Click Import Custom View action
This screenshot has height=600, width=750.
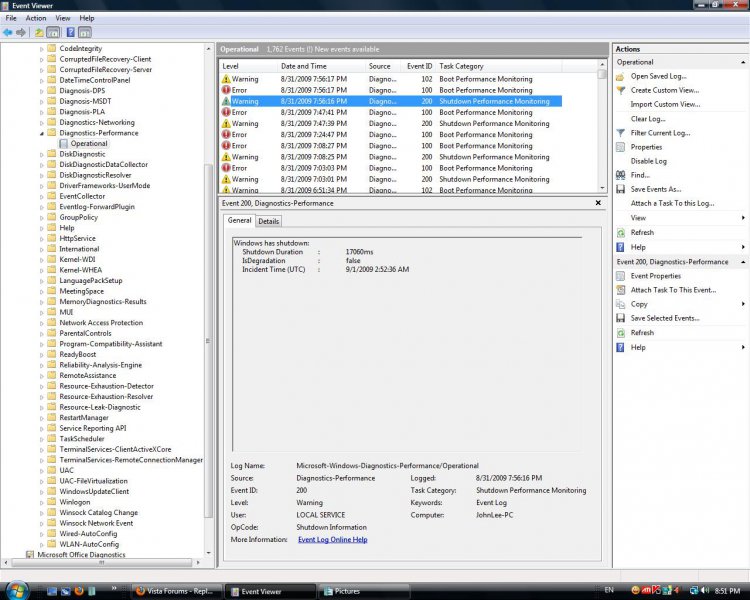coord(665,104)
